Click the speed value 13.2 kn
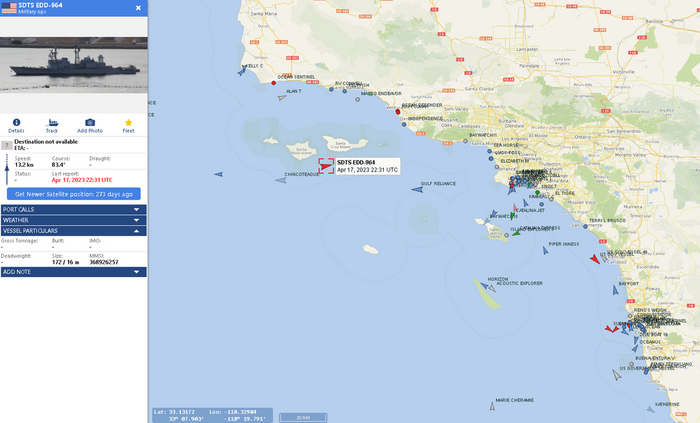700x423 pixels. click(x=24, y=165)
